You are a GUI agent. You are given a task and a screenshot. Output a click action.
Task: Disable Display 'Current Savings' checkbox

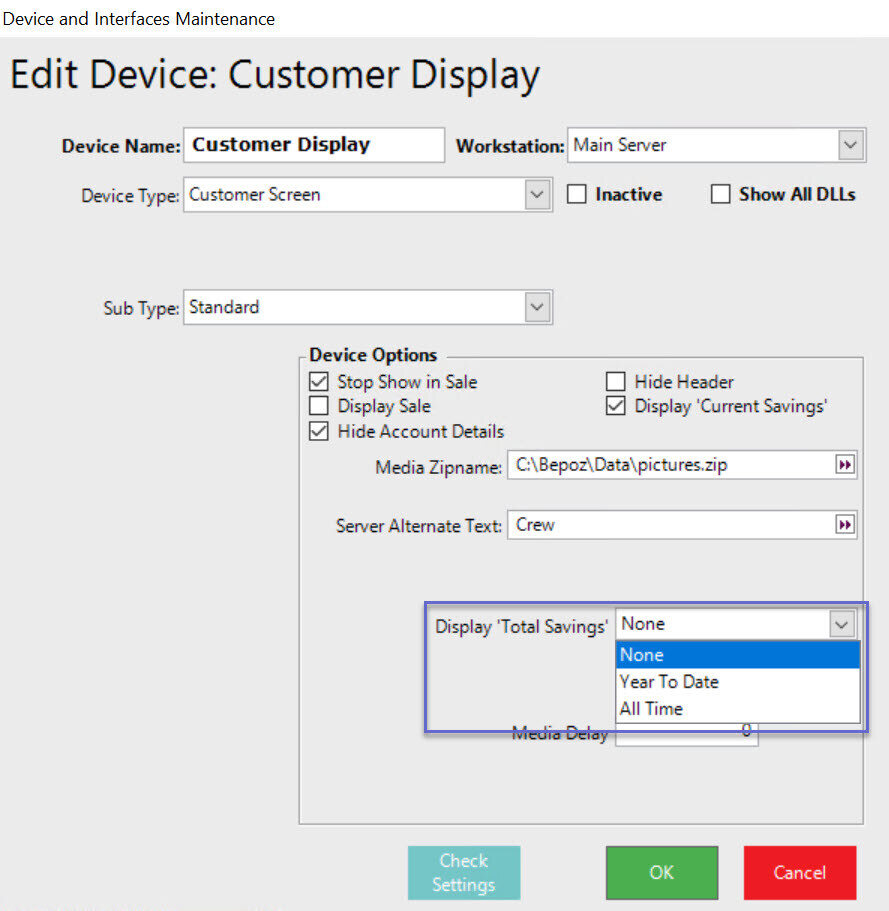(x=616, y=406)
